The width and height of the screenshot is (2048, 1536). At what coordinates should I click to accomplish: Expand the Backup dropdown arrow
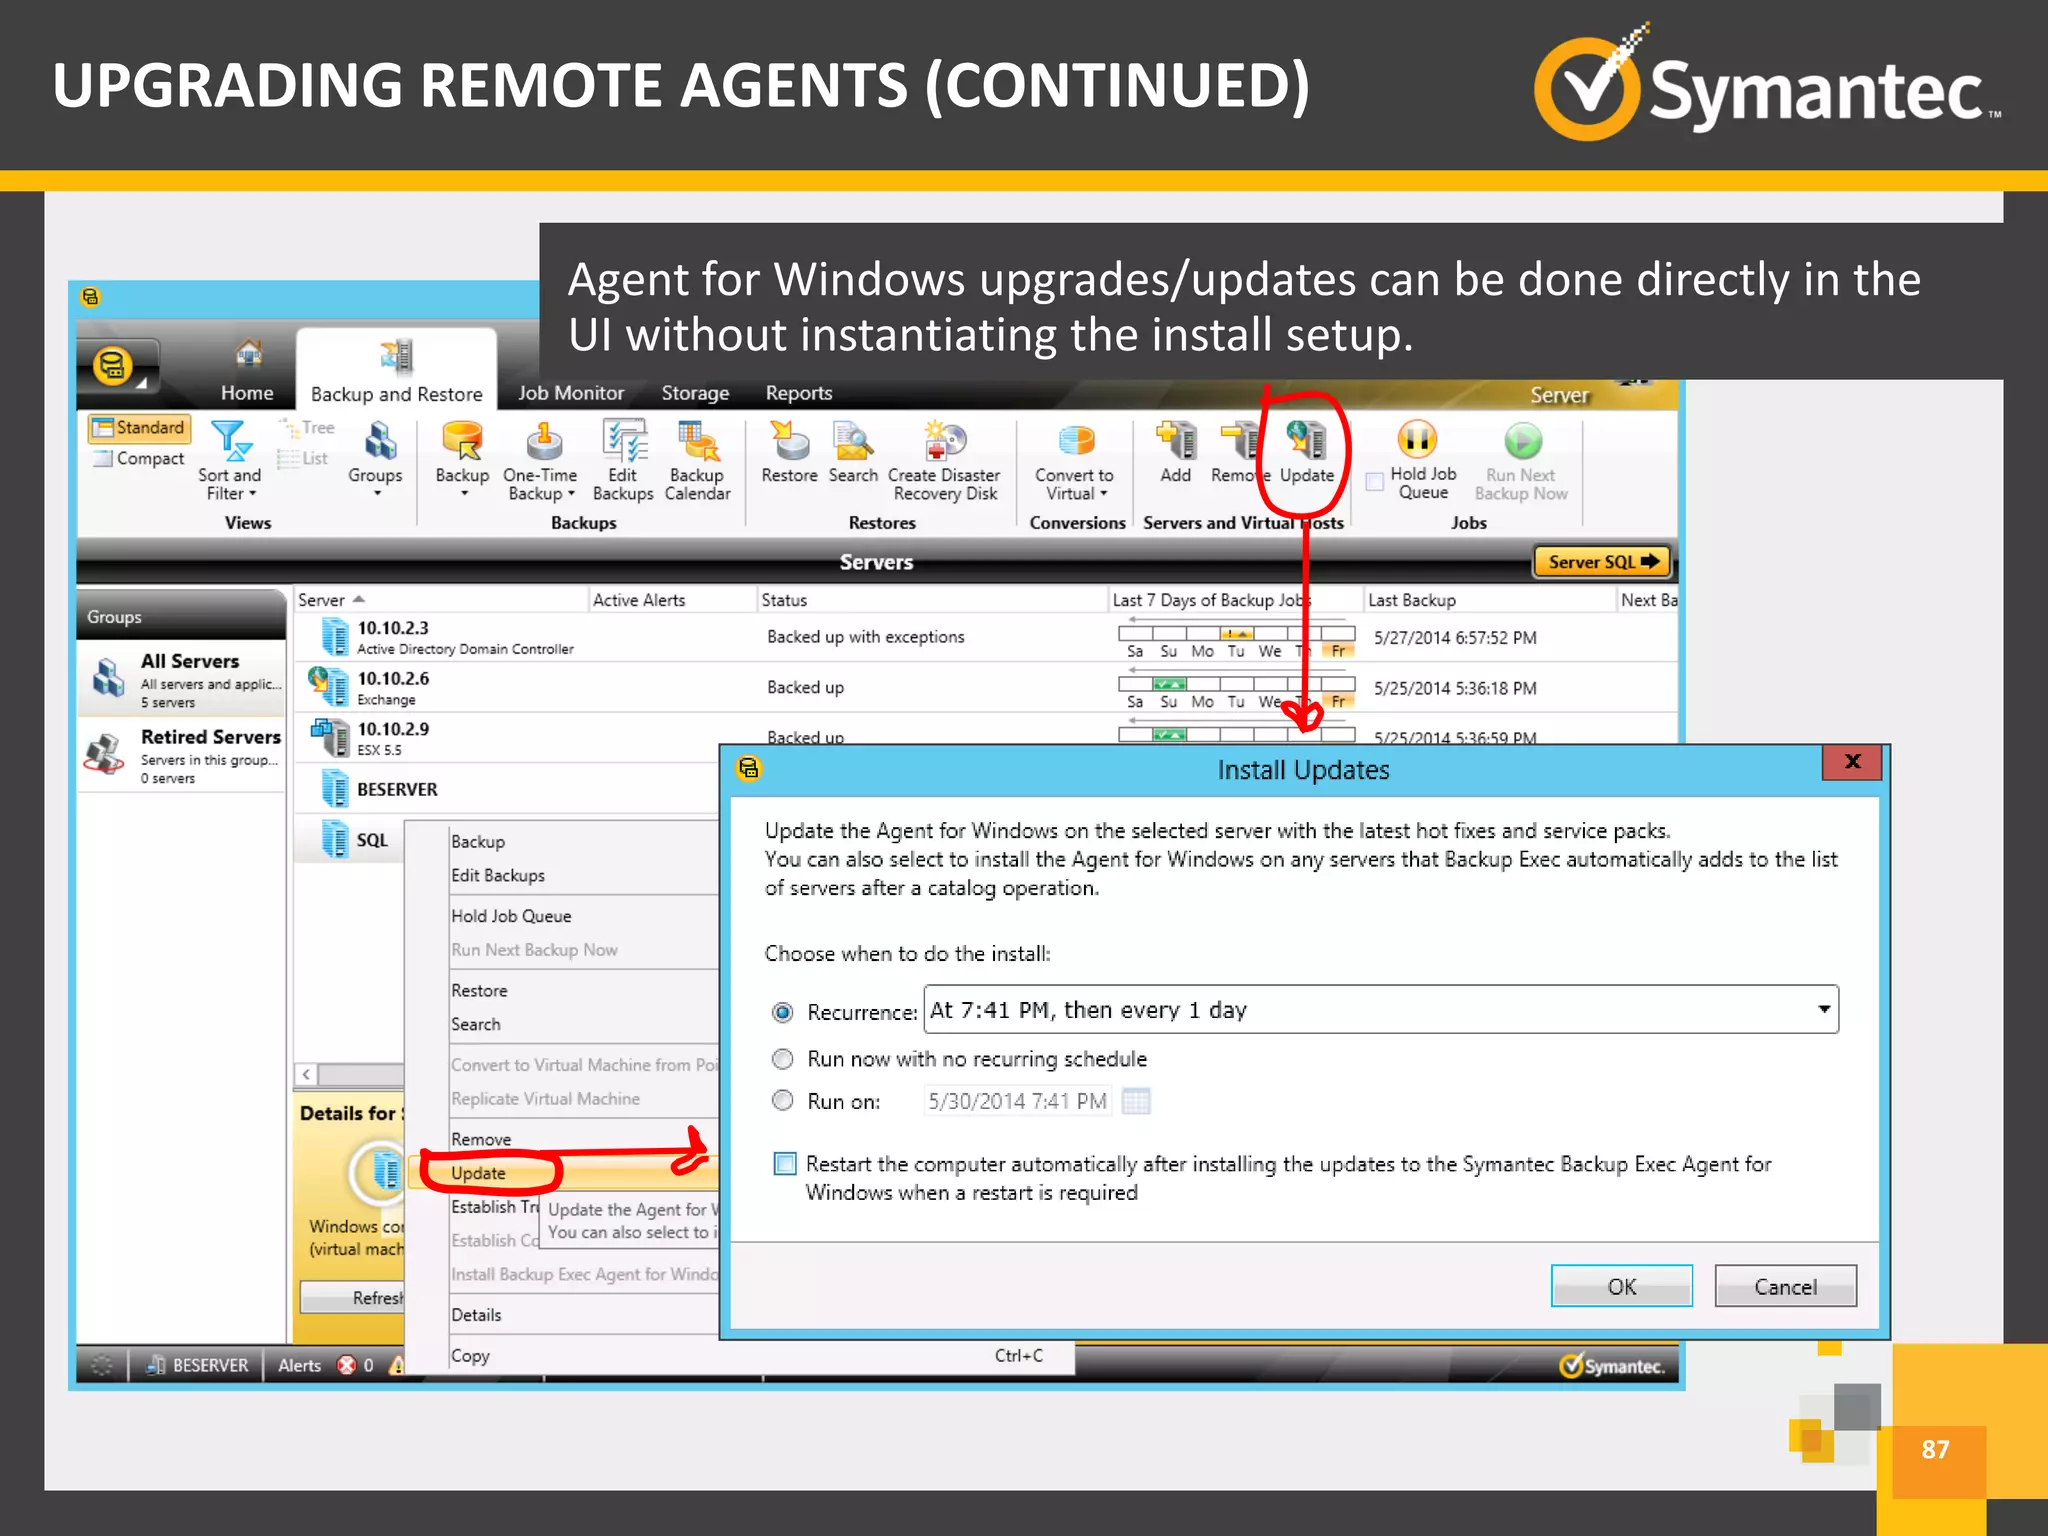click(464, 493)
